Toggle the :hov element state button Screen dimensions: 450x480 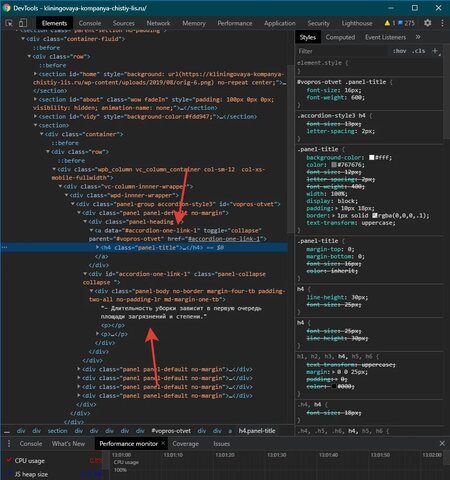coord(399,51)
